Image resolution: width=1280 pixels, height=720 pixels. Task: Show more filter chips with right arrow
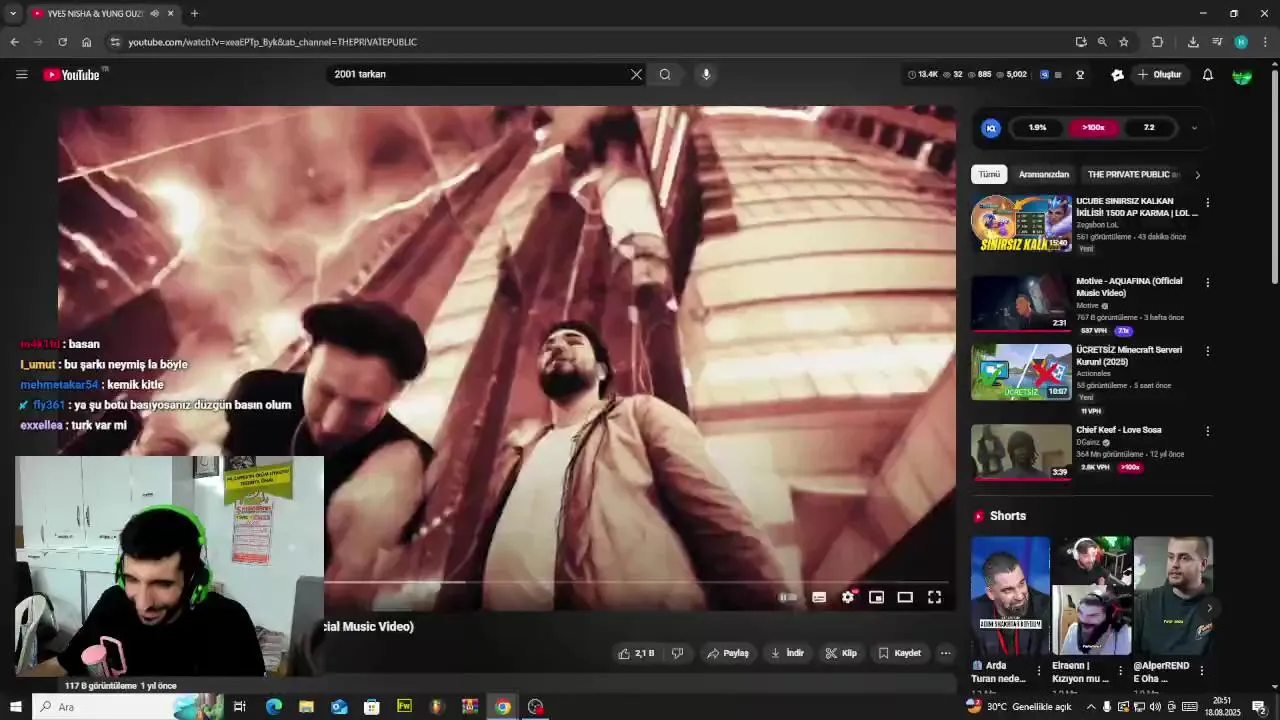point(1197,175)
